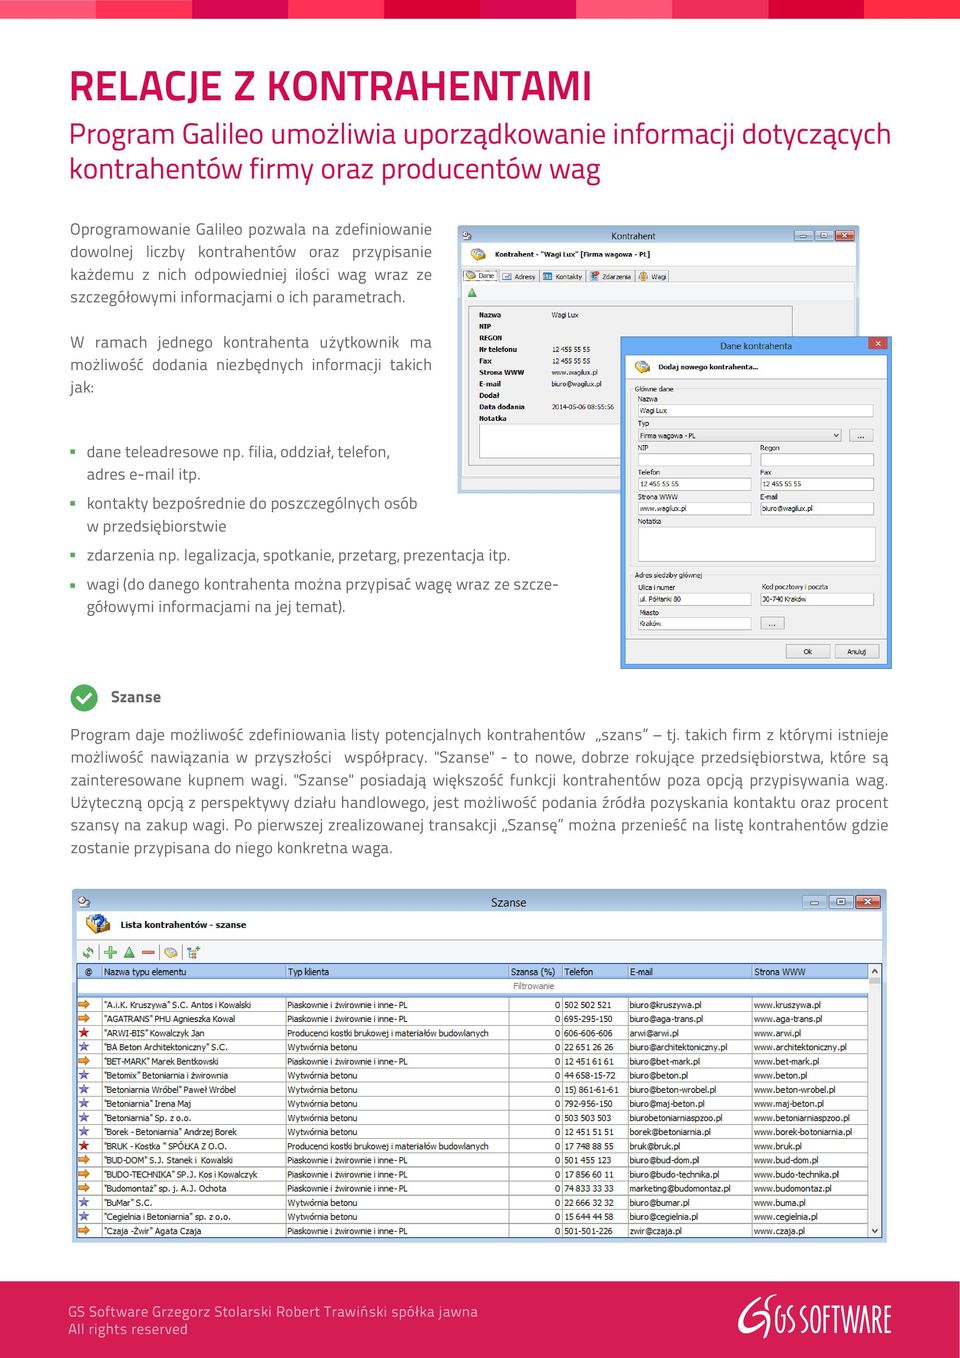Close the Dane kontrahenta dialog
Viewport: 960px width, 1358px height.
coord(877,344)
